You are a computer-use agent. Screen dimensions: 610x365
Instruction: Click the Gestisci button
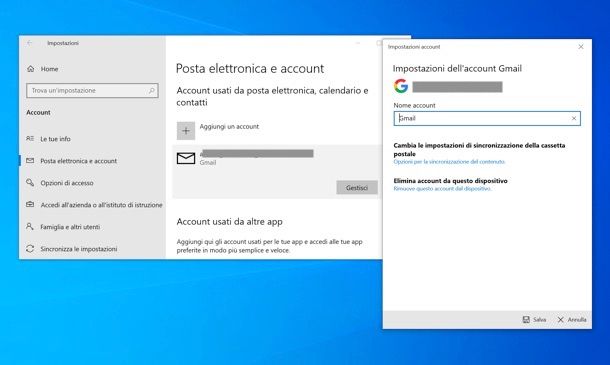[357, 188]
